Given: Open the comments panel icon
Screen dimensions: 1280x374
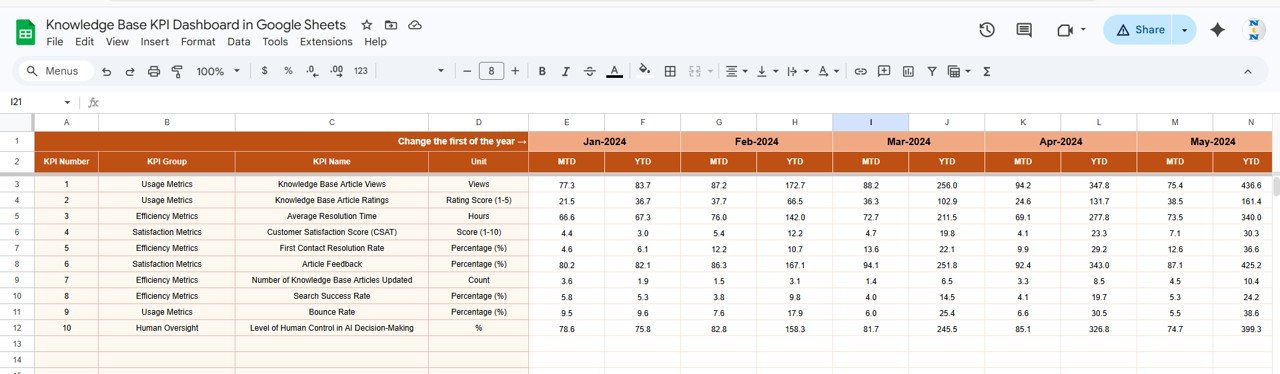Looking at the screenshot, I should click(x=1024, y=30).
